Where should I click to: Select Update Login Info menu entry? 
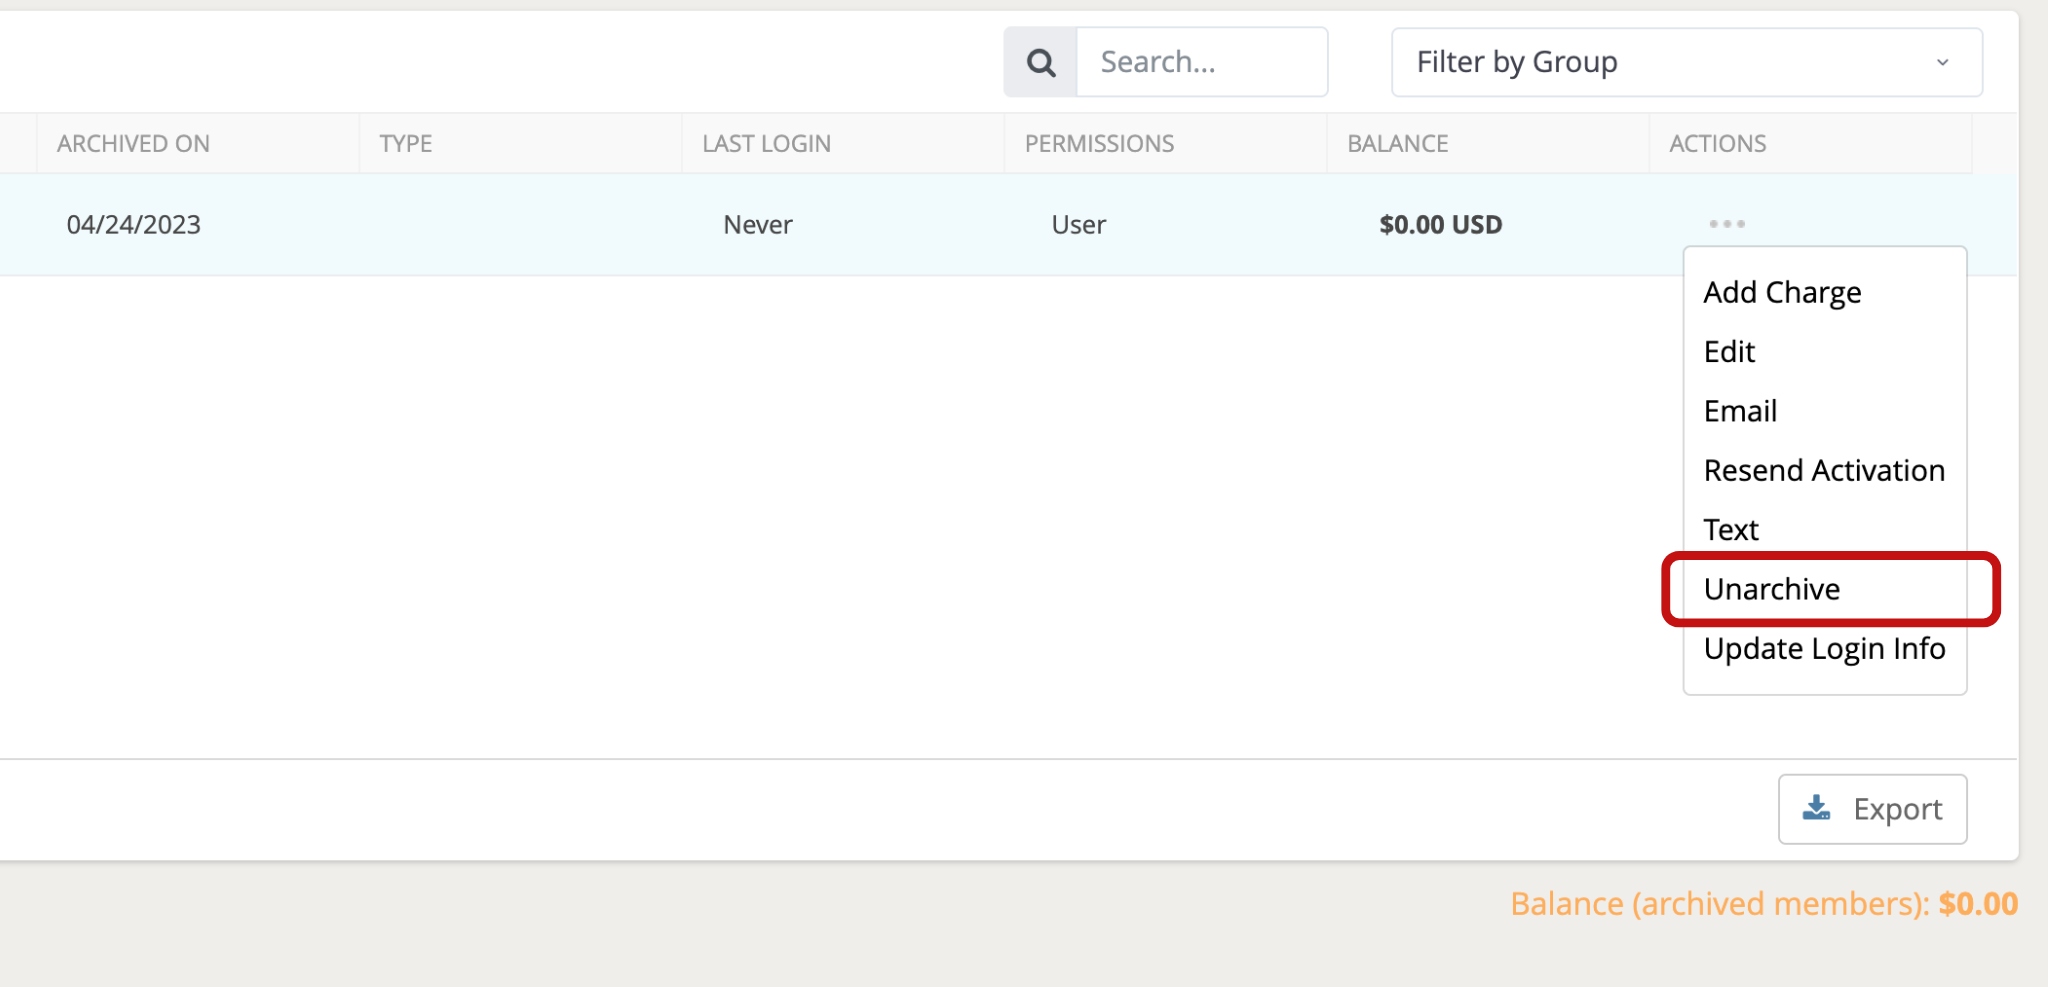1824,649
